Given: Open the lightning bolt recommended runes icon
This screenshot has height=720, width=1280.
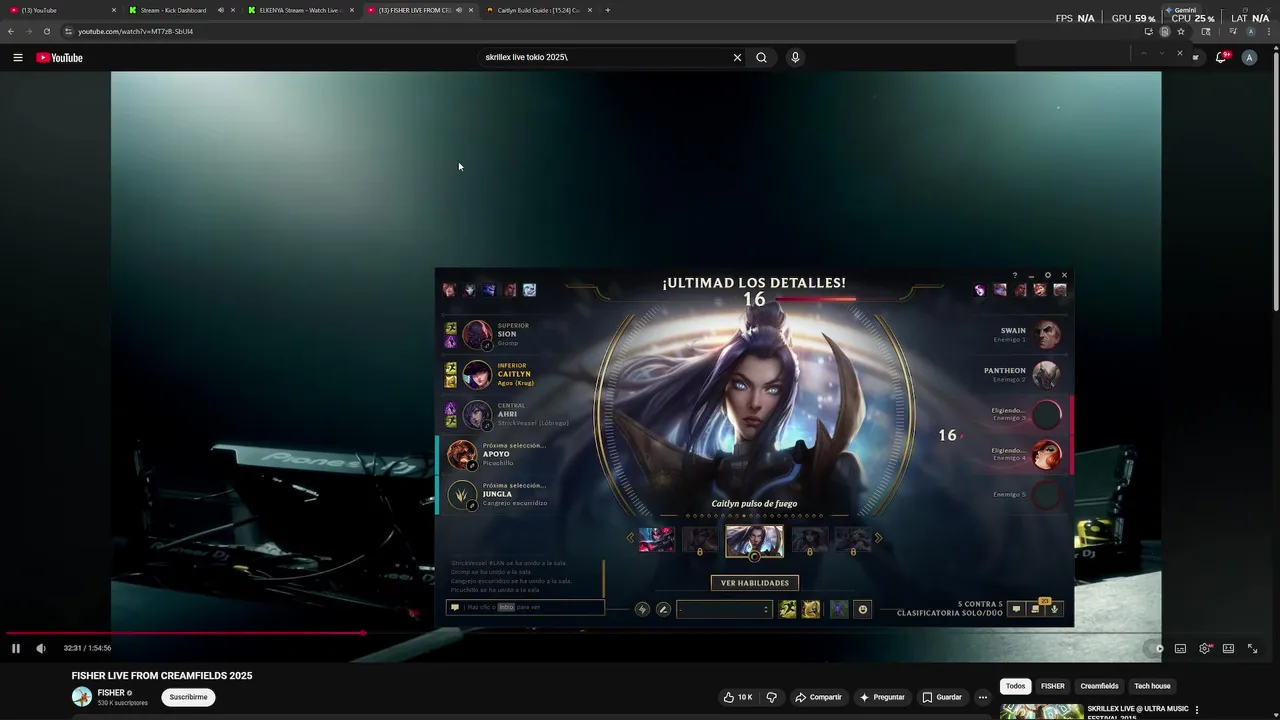Looking at the screenshot, I should (x=642, y=609).
